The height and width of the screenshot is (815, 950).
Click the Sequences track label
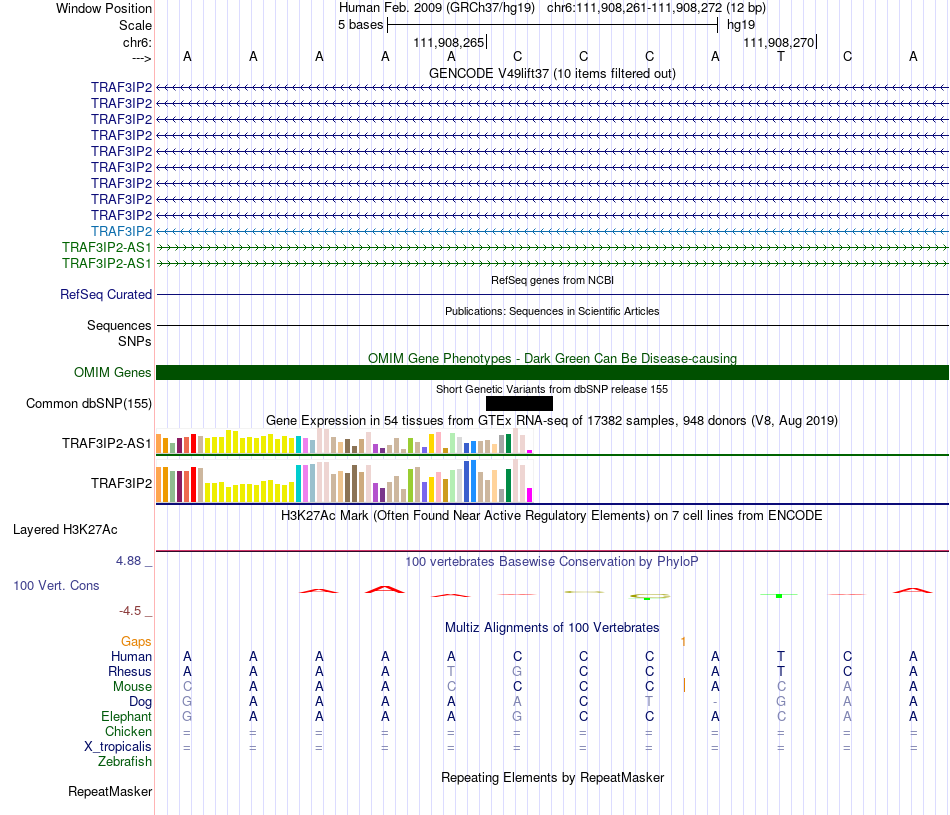(119, 325)
